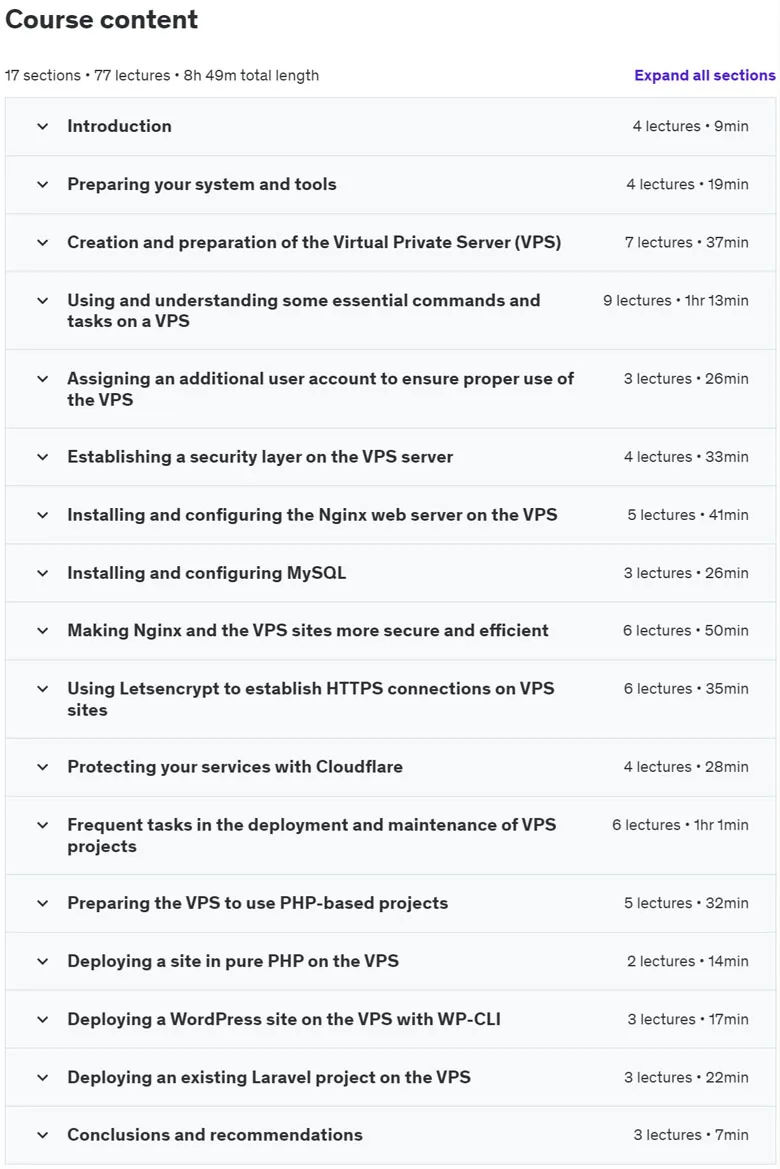This screenshot has width=780, height=1169.
Task: Expand the Introduction section chevron
Action: [43, 127]
